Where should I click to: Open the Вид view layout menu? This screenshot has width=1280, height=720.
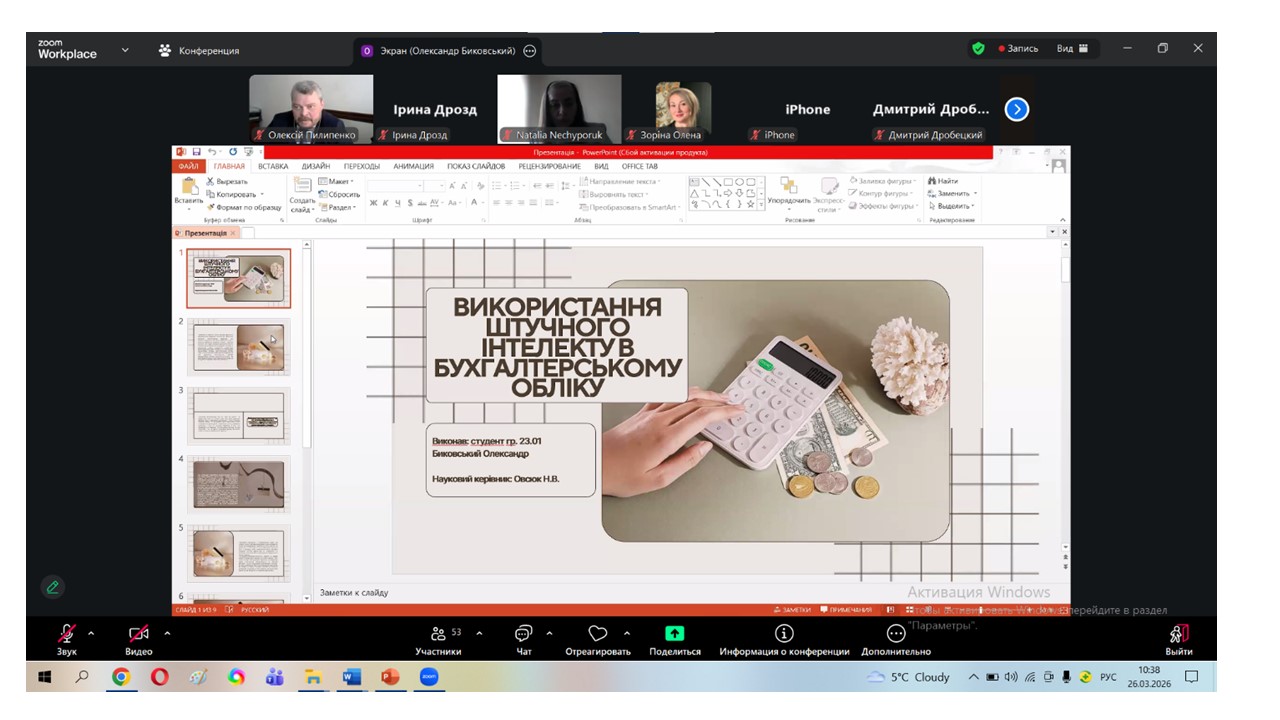(x=1072, y=48)
